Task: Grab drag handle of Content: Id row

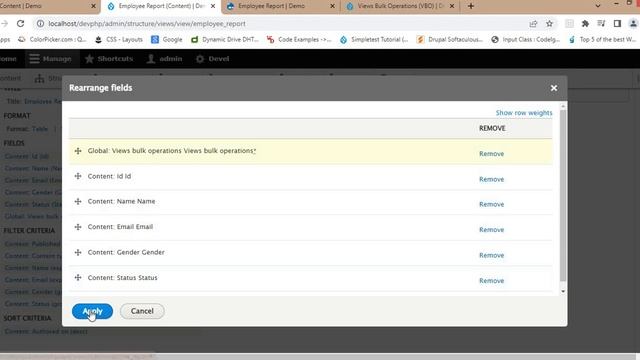Action: pos(78,176)
